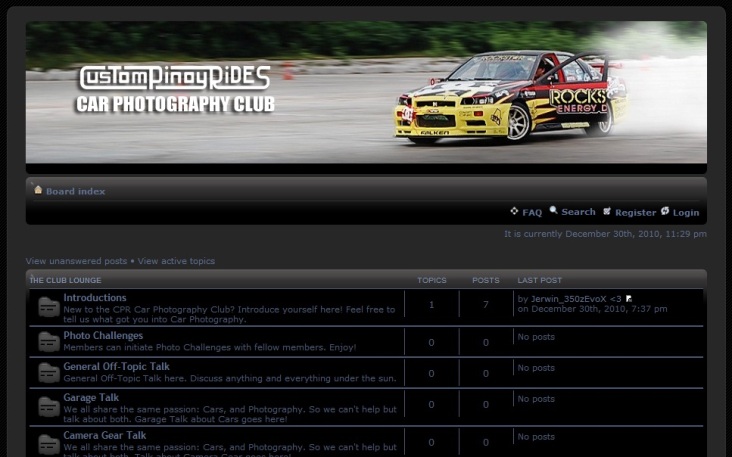Image resolution: width=732 pixels, height=457 pixels.
Task: Open the Introductions forum
Action: click(95, 298)
